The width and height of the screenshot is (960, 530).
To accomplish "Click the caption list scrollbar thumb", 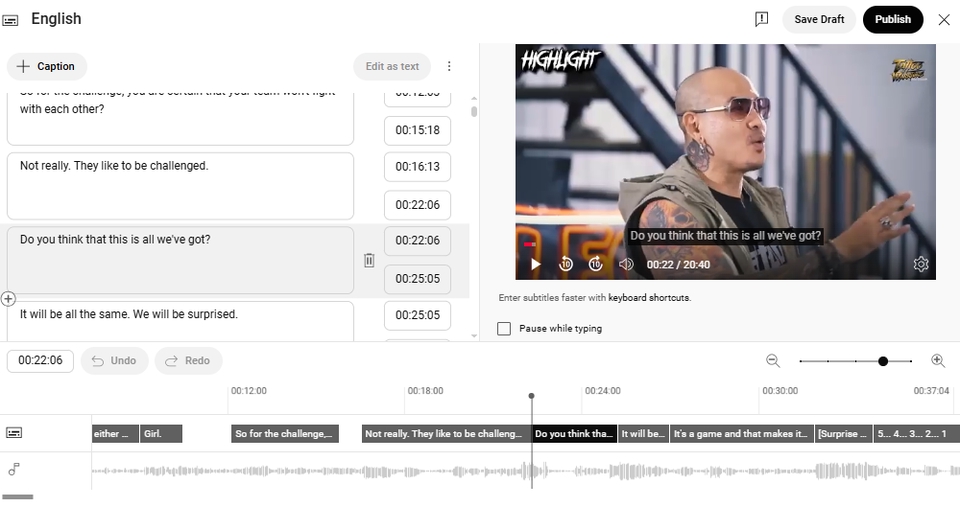I will [474, 111].
